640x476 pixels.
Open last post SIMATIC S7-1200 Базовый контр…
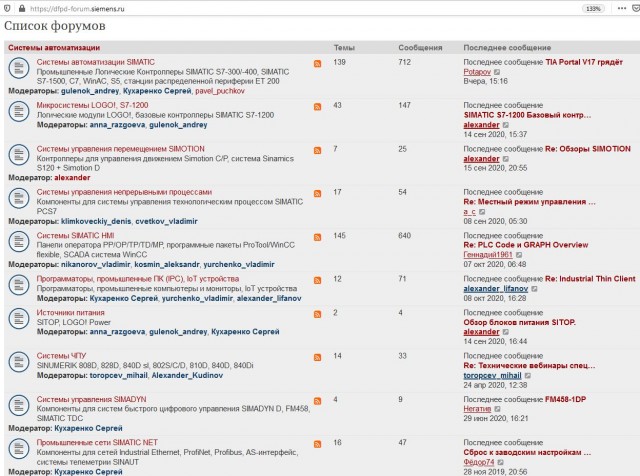pyautogui.click(x=527, y=115)
